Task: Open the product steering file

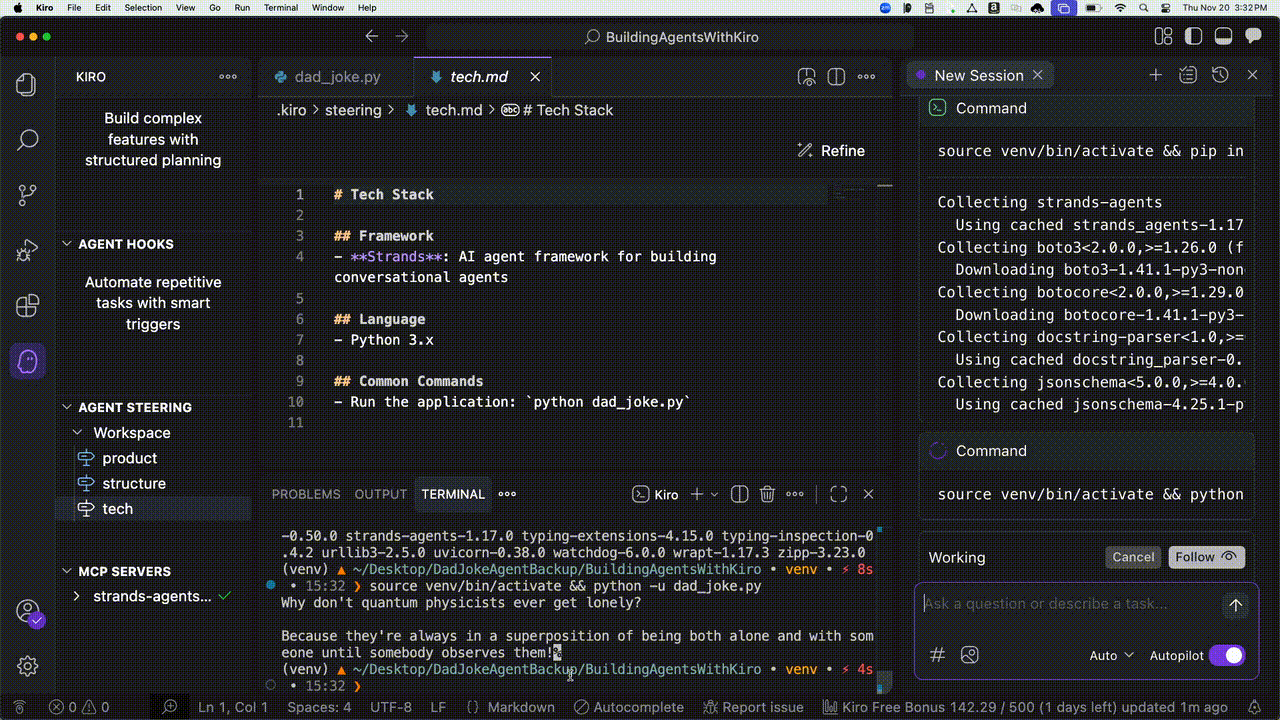Action: click(x=129, y=458)
